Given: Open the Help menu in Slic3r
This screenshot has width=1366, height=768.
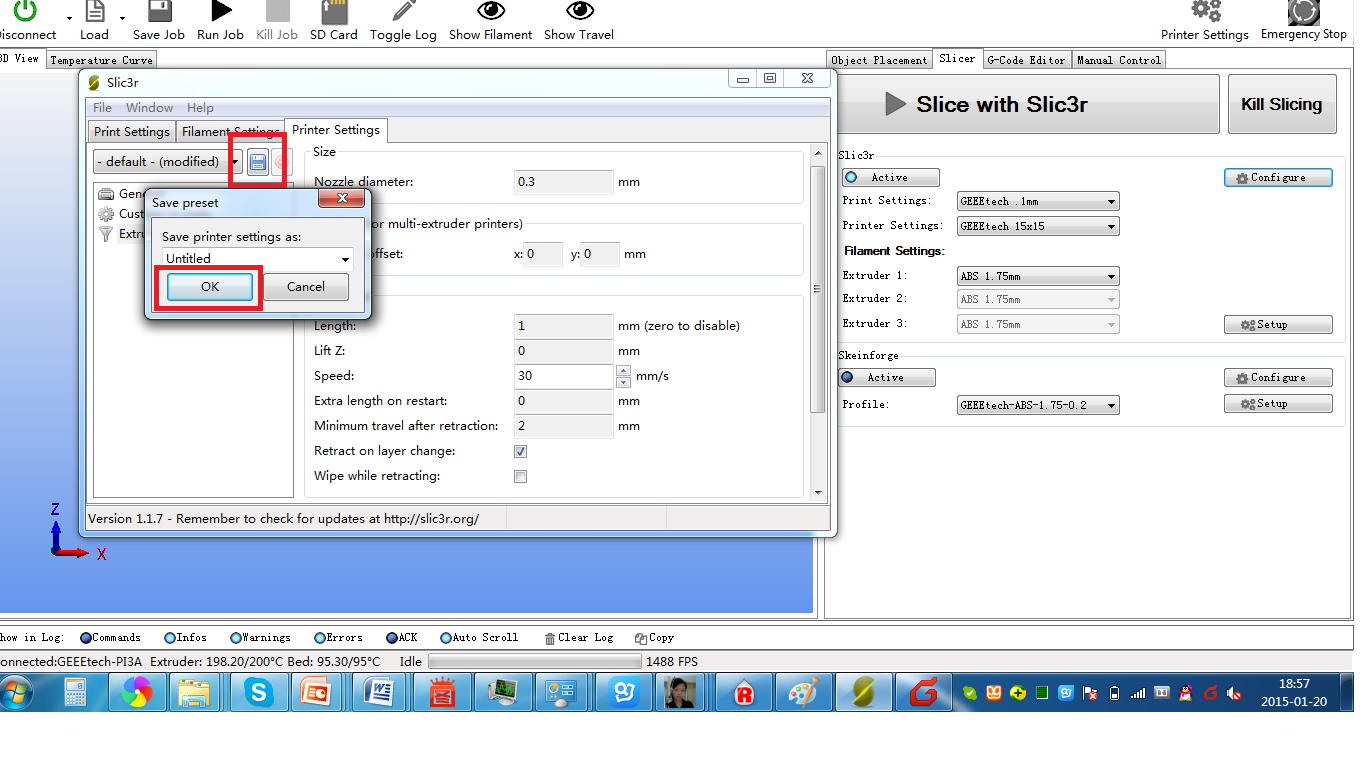Looking at the screenshot, I should coord(200,108).
